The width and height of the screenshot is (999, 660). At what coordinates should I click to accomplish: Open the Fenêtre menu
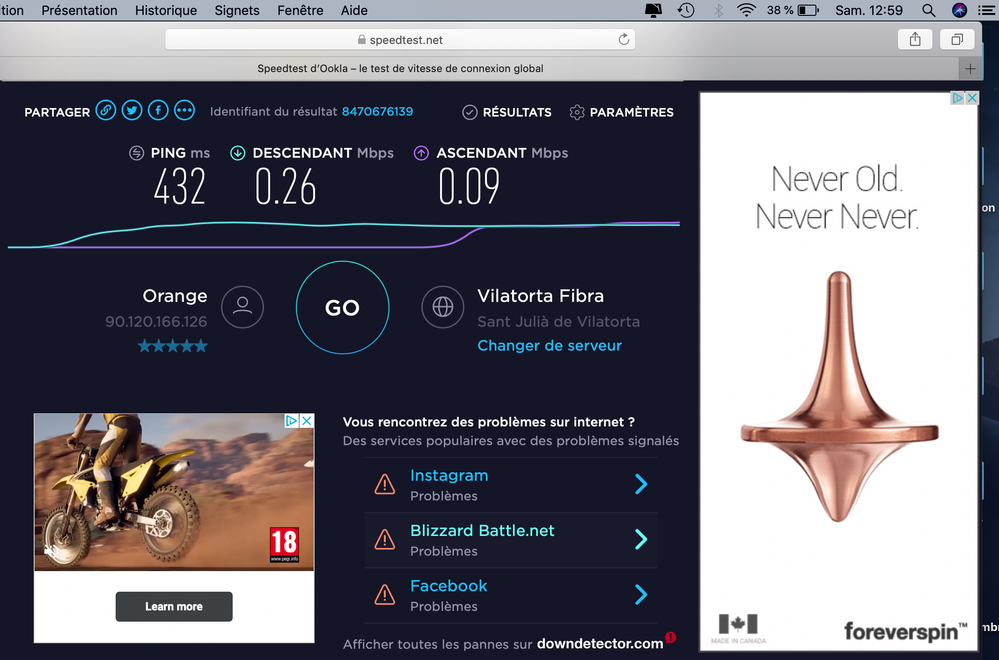pyautogui.click(x=300, y=10)
